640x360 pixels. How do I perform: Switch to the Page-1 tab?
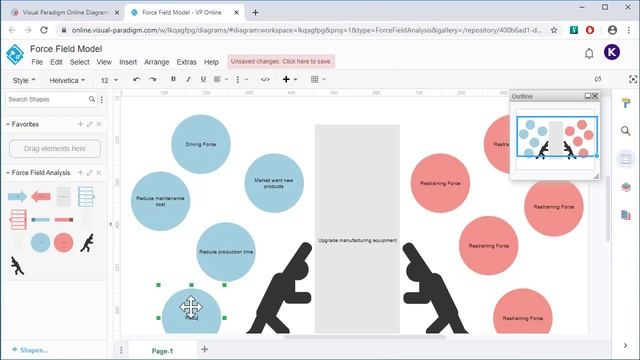[x=162, y=351]
